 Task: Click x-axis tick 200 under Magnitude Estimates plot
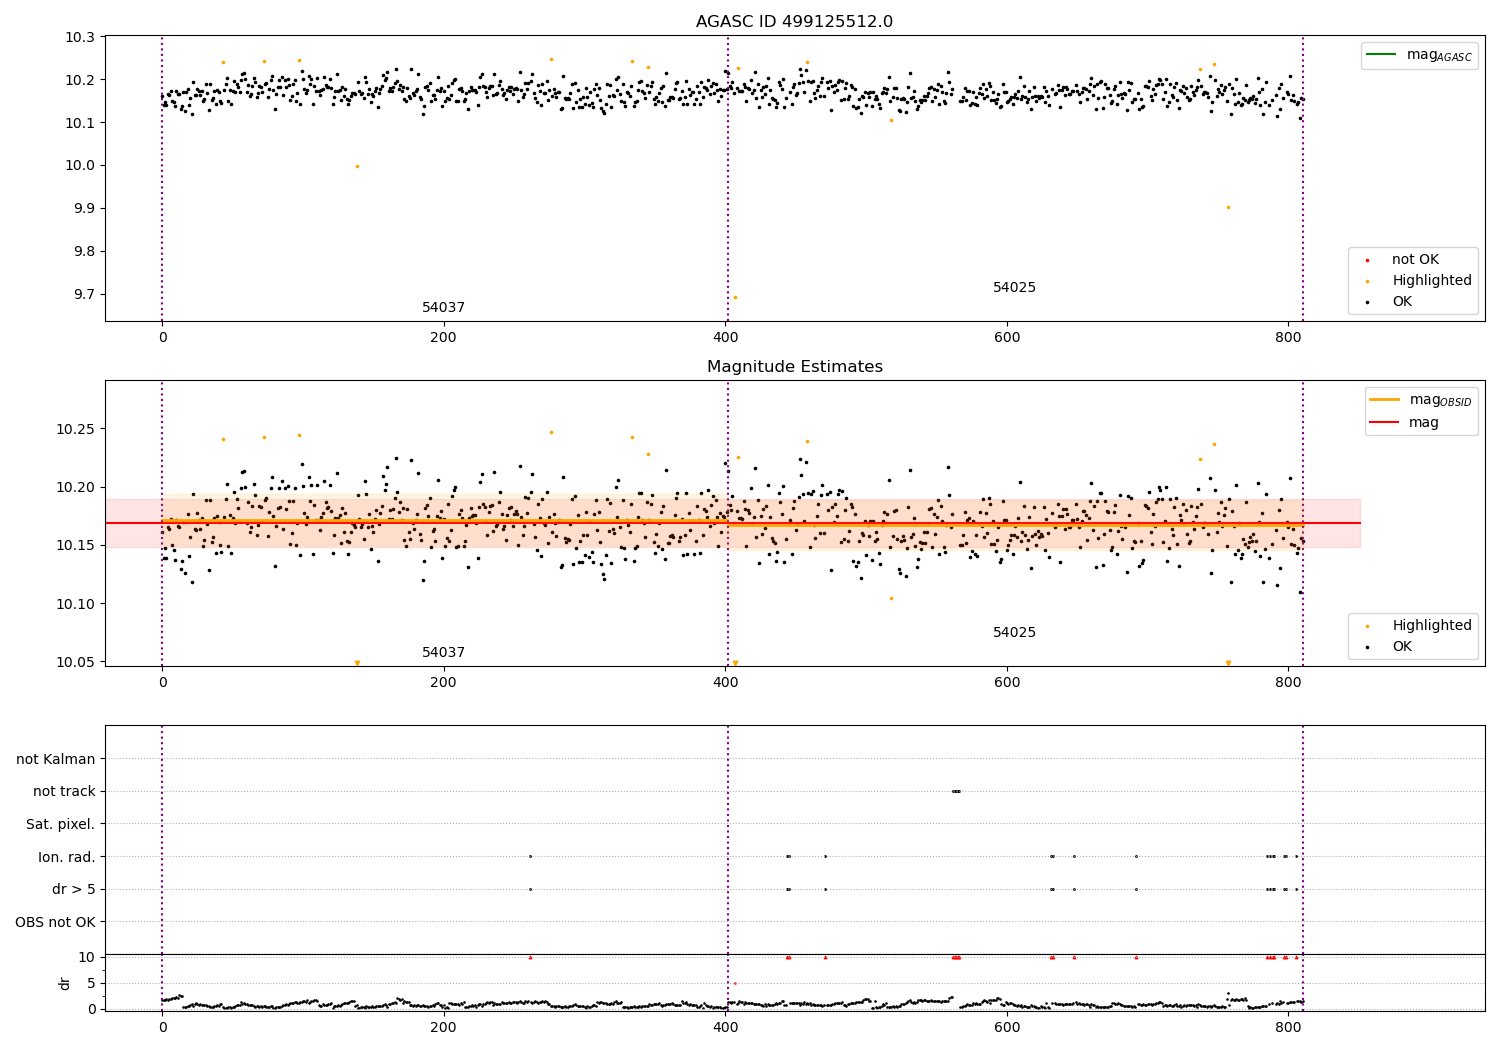click(x=443, y=682)
